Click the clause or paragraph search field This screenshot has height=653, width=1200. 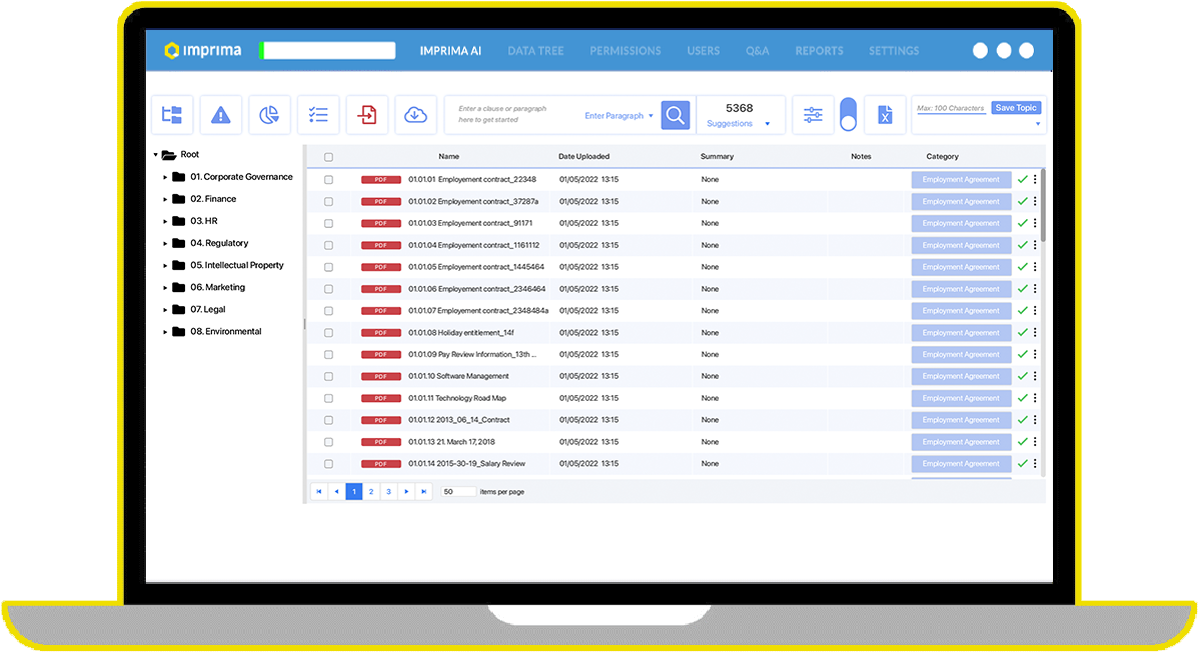point(513,115)
